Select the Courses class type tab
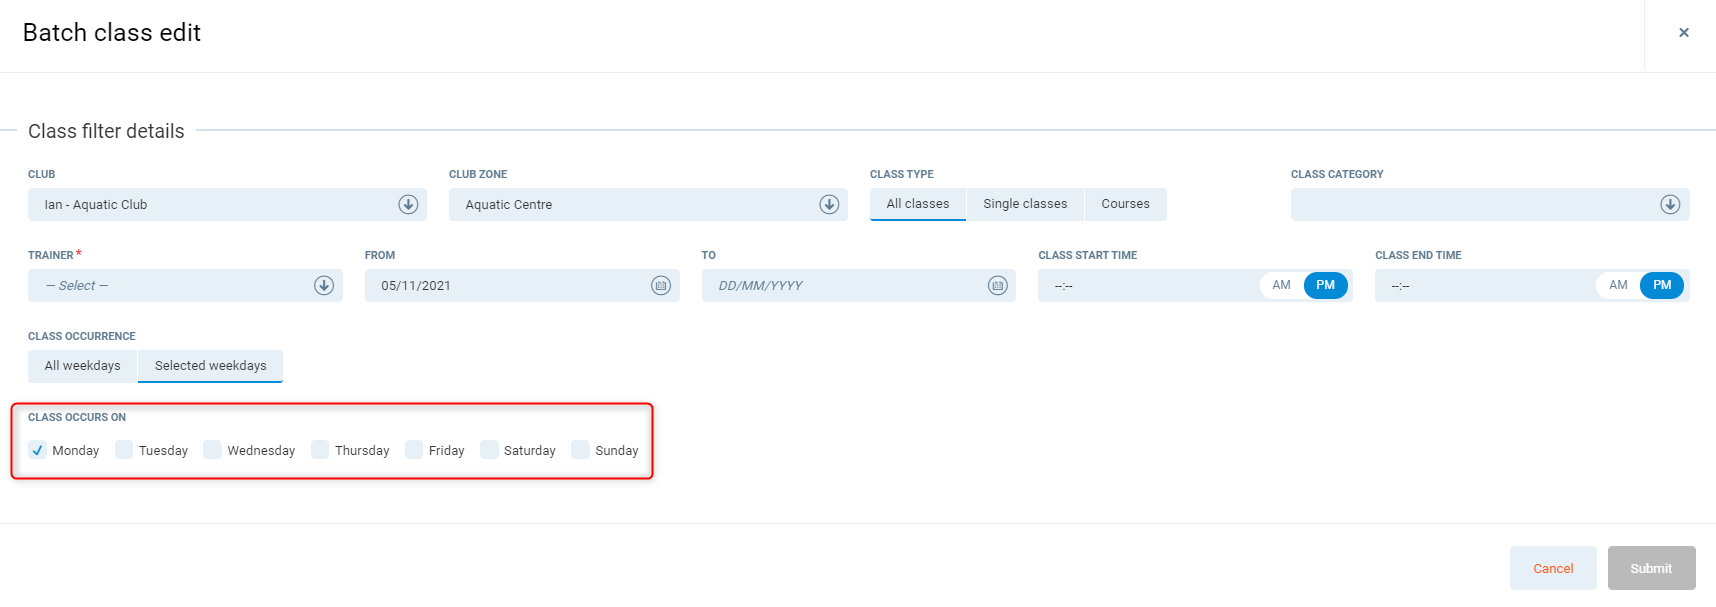Image resolution: width=1716 pixels, height=607 pixels. pyautogui.click(x=1125, y=204)
